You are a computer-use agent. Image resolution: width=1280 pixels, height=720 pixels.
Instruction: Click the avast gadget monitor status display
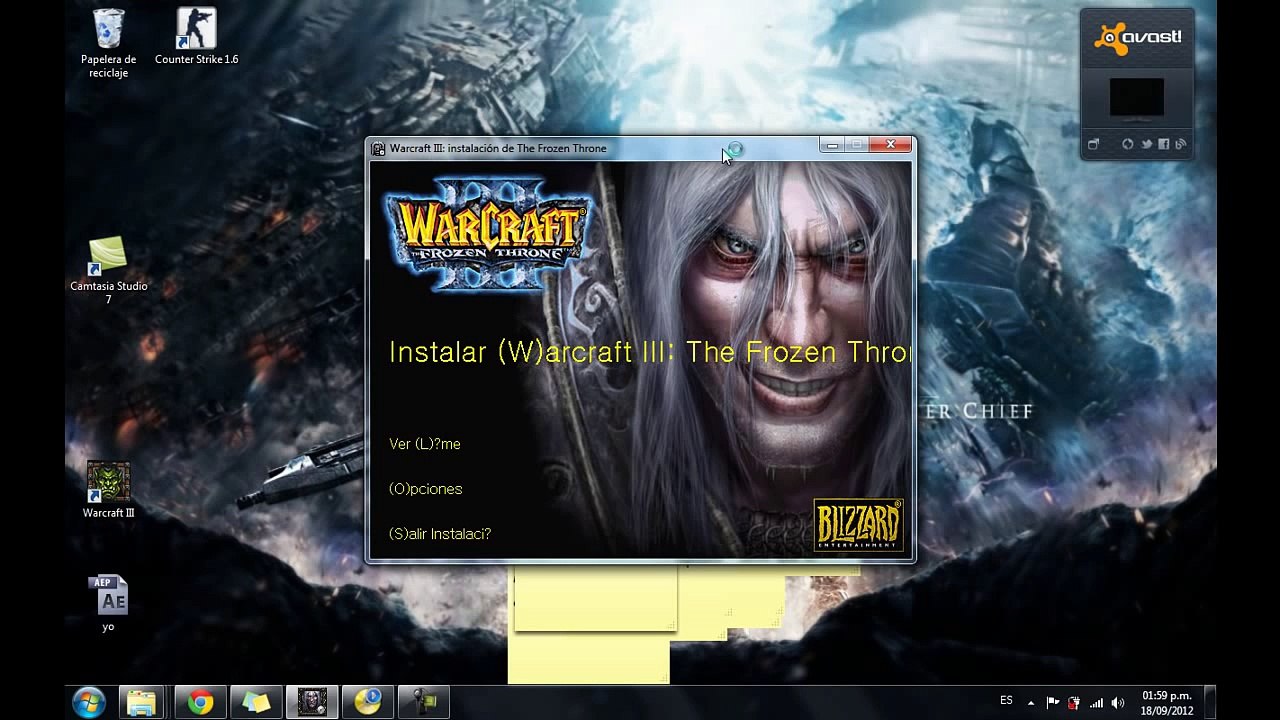pyautogui.click(x=1137, y=99)
